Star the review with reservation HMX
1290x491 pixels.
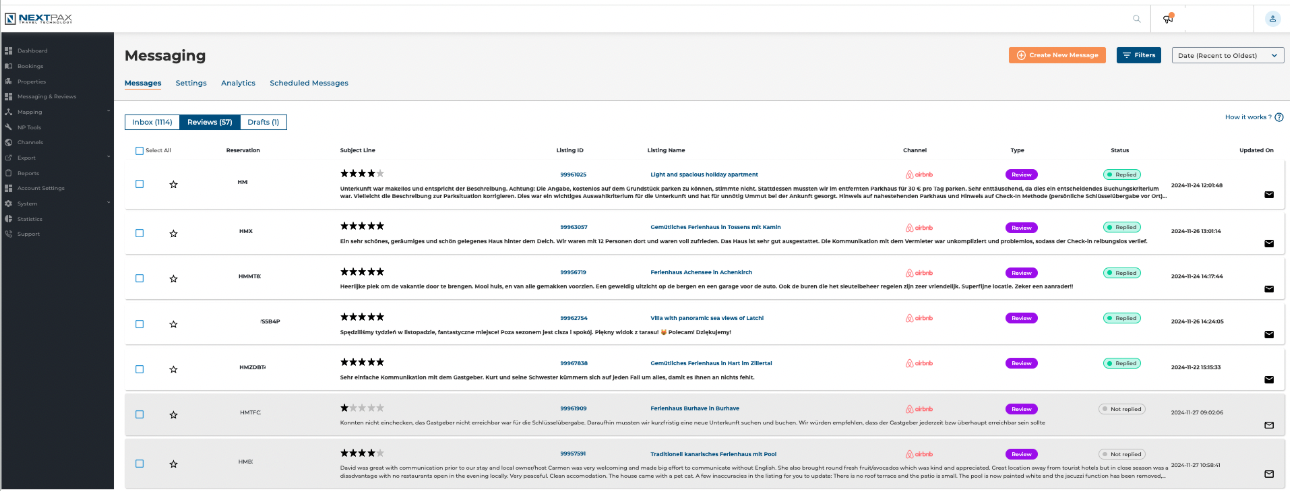[173, 233]
